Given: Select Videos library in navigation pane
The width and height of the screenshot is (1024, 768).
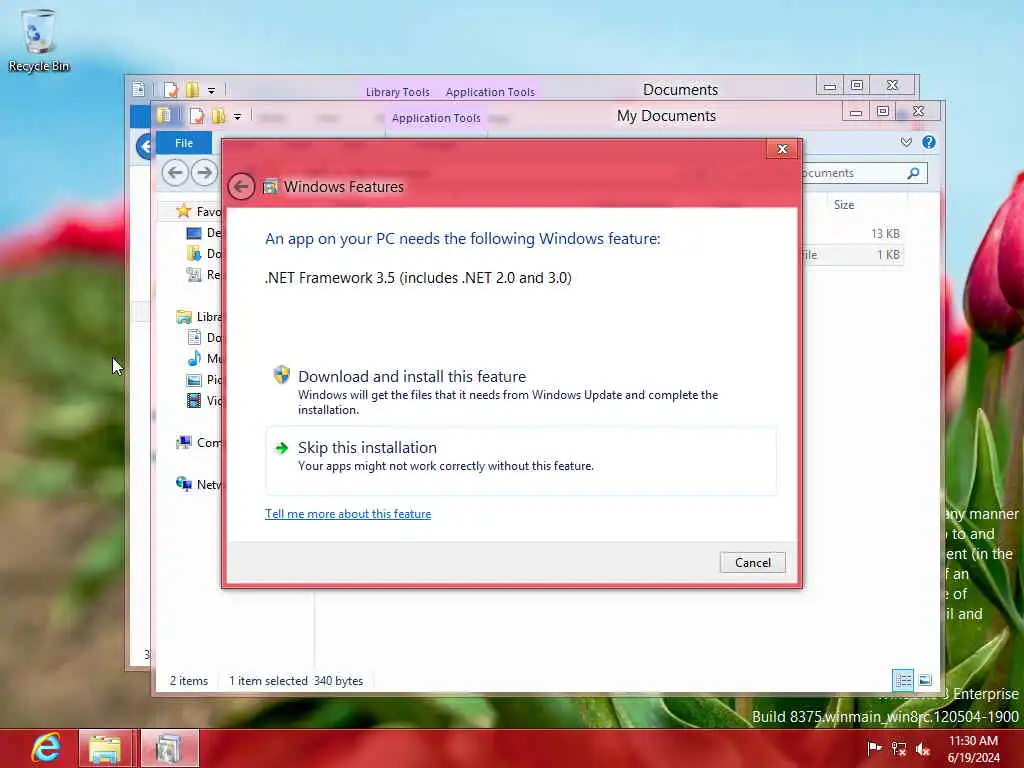Looking at the screenshot, I should [204, 400].
